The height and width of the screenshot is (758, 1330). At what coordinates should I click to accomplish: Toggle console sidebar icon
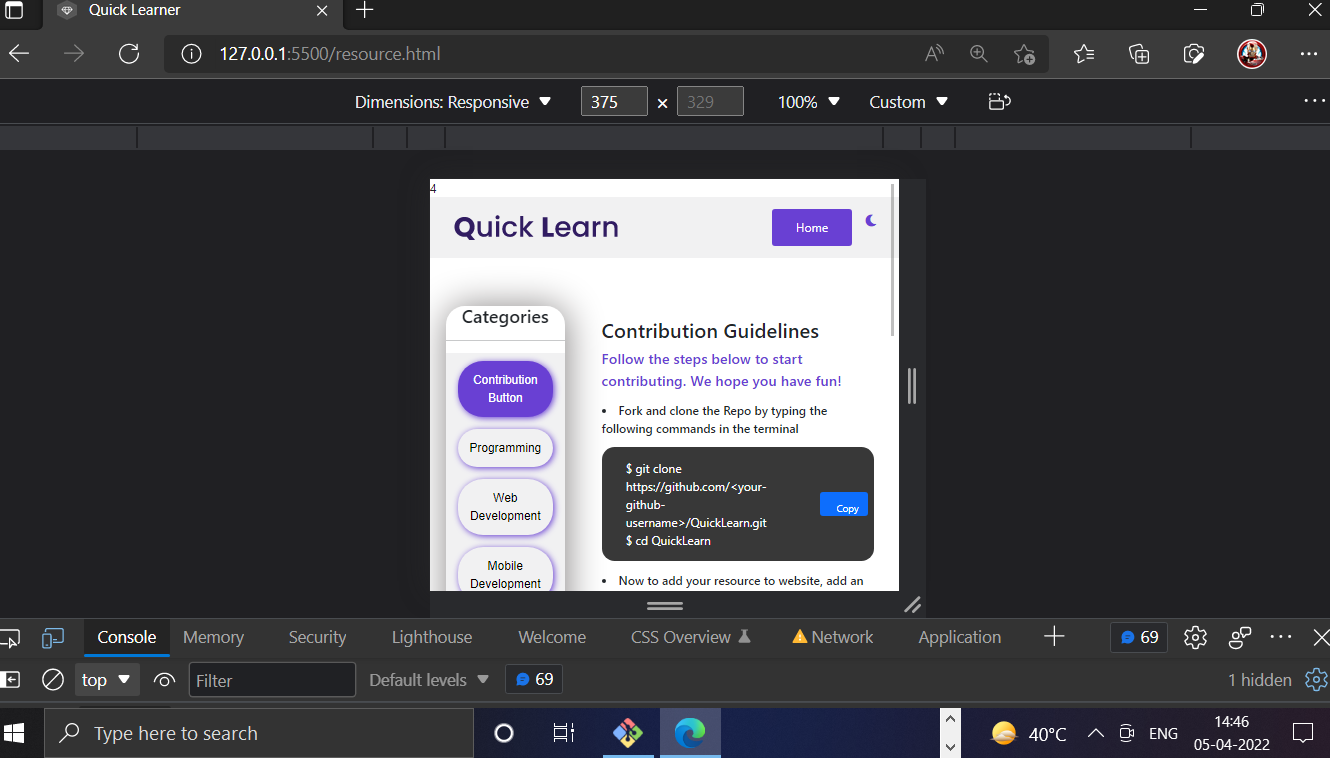pyautogui.click(x=10, y=680)
